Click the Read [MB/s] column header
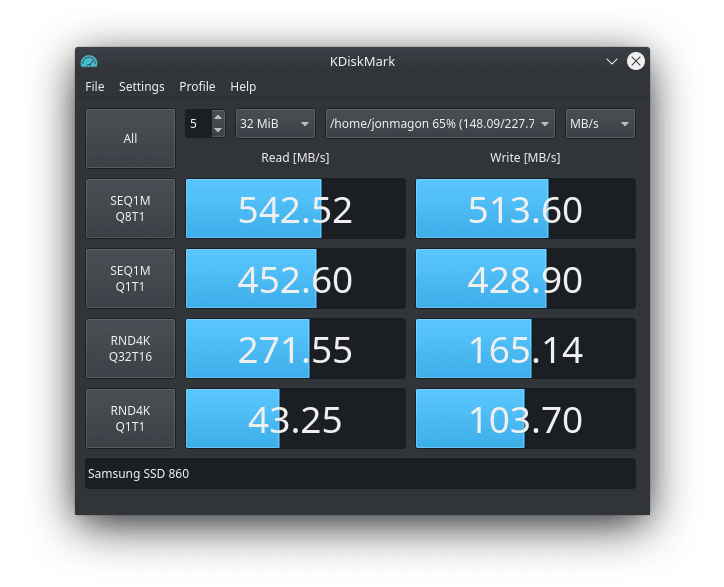The height and width of the screenshot is (587, 724). [x=295, y=158]
